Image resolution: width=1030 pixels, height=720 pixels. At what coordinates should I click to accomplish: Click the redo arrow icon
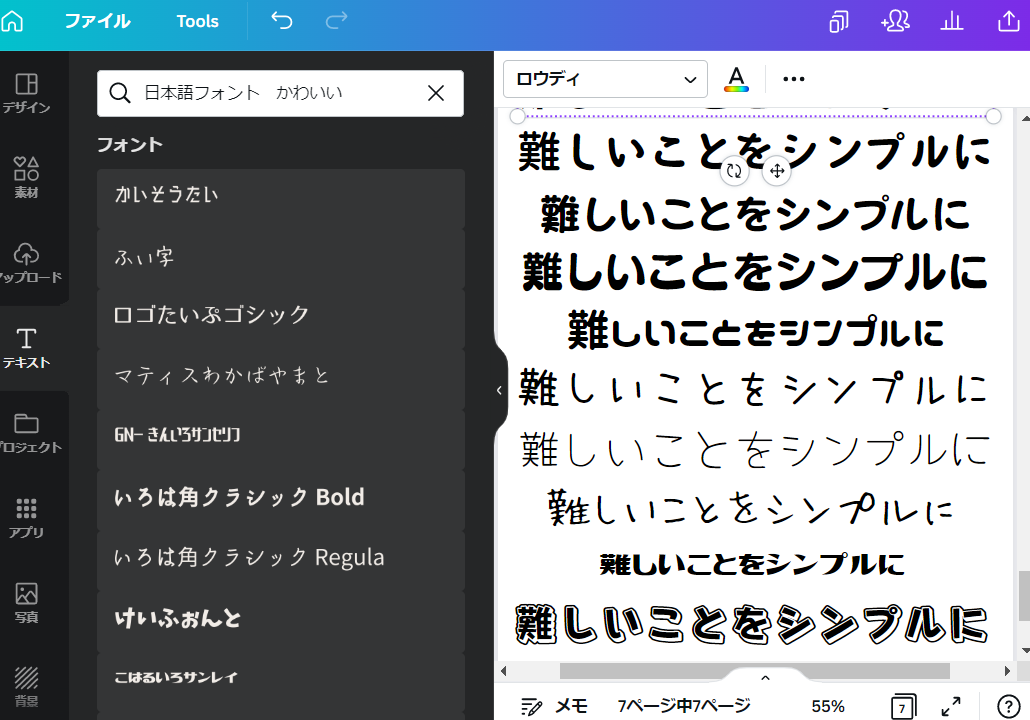[x=337, y=21]
